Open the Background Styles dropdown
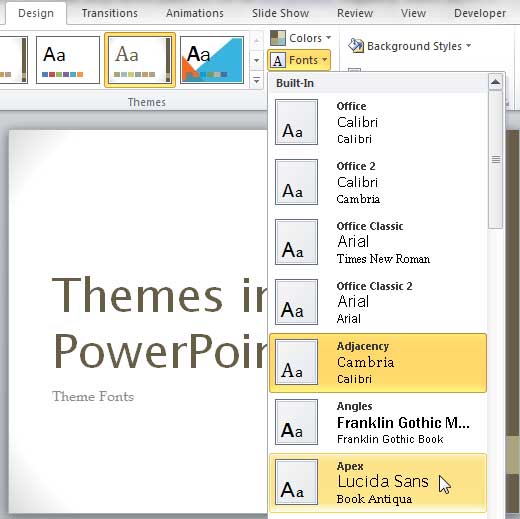Viewport: 520px width, 519px height. coord(409,46)
